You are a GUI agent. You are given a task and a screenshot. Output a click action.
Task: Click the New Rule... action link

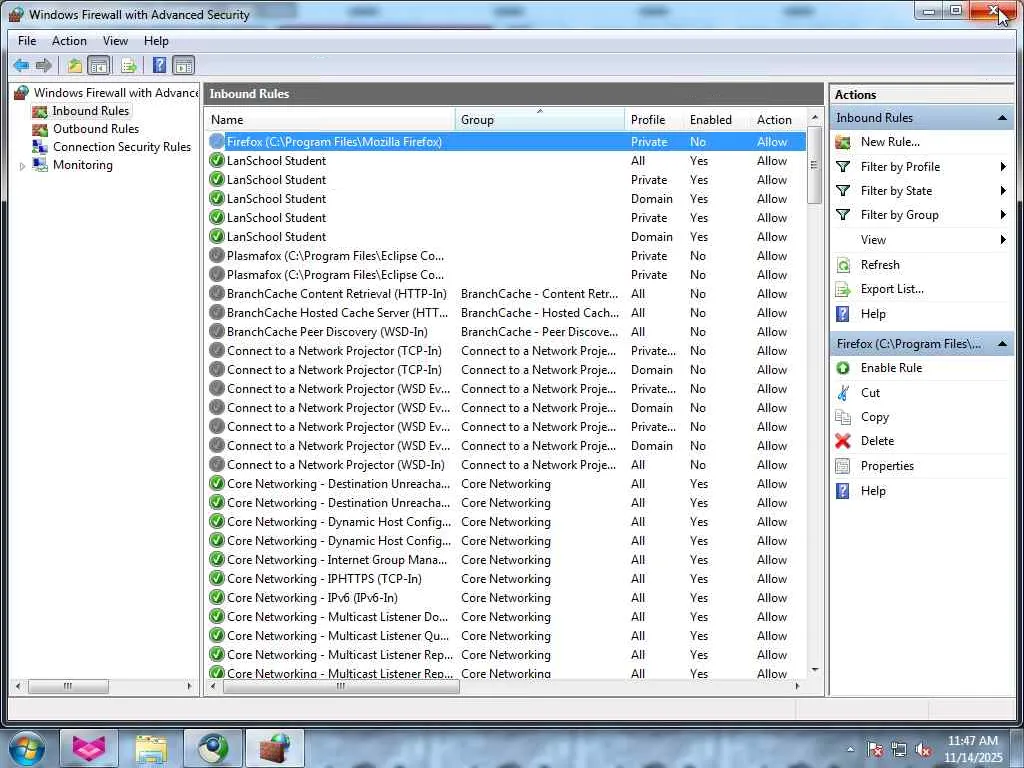pyautogui.click(x=890, y=142)
